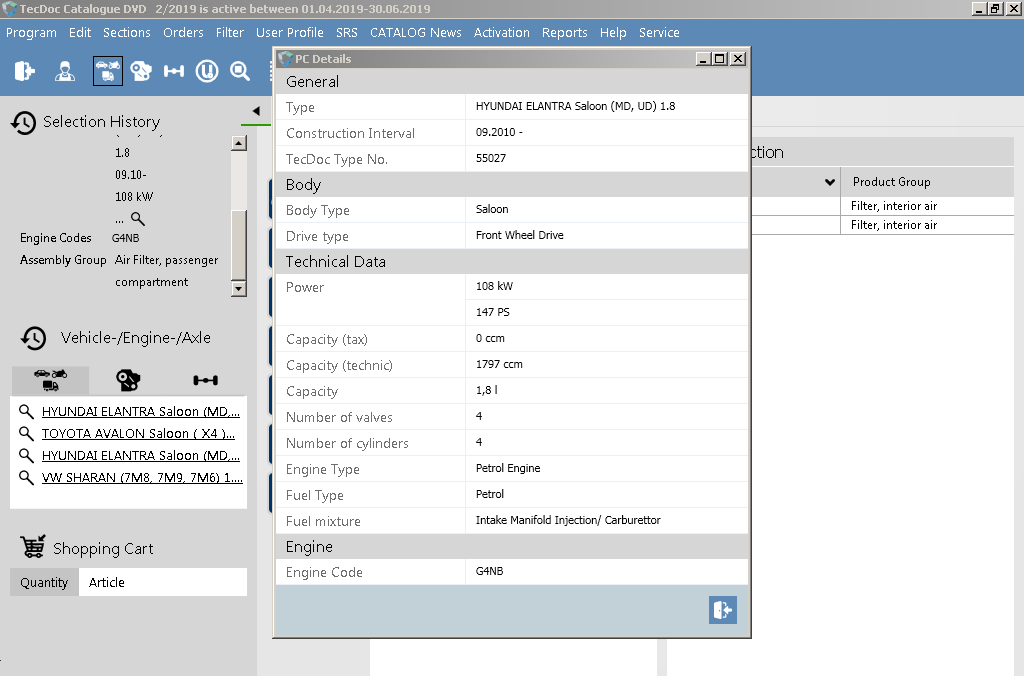Click the magnifier icon in Selection History
Viewport: 1024px width, 676px height.
[x=138, y=219]
